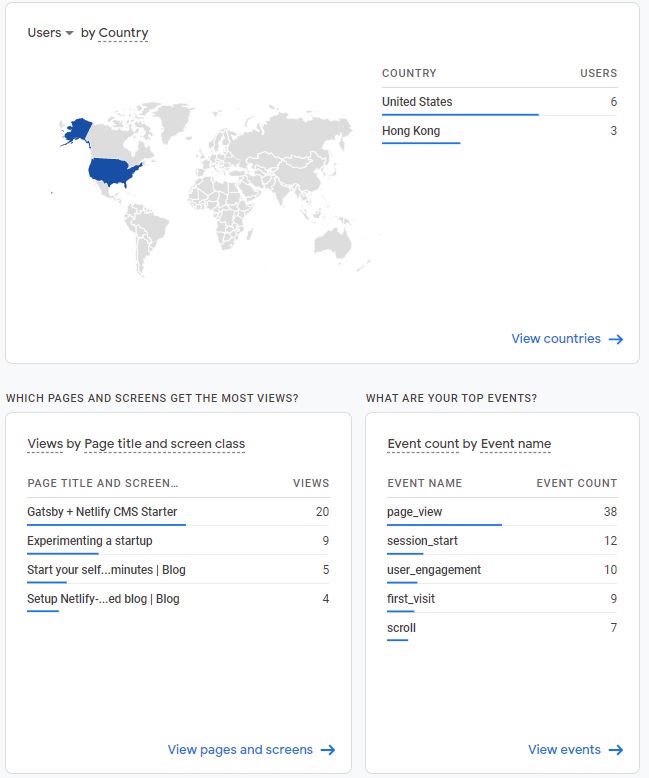
Task: Open the Event count metric selector
Action: tap(423, 444)
